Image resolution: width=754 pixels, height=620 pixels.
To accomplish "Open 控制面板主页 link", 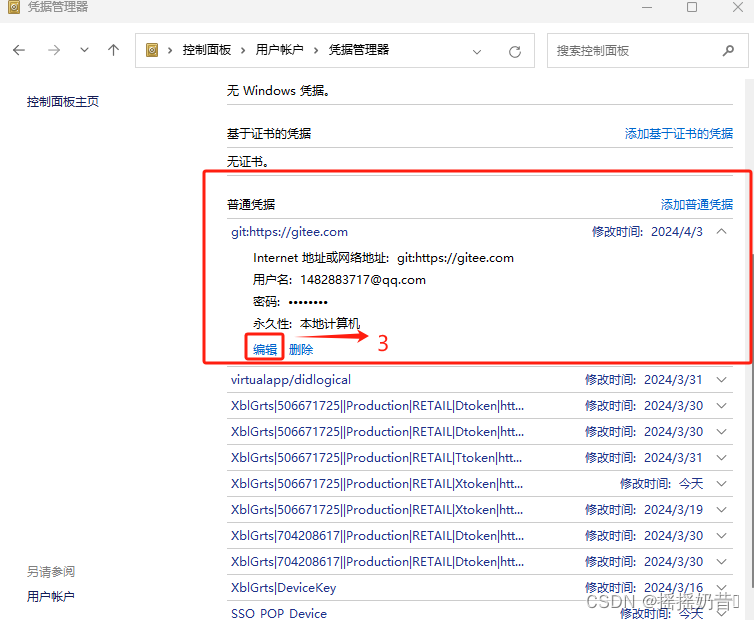I will [63, 101].
